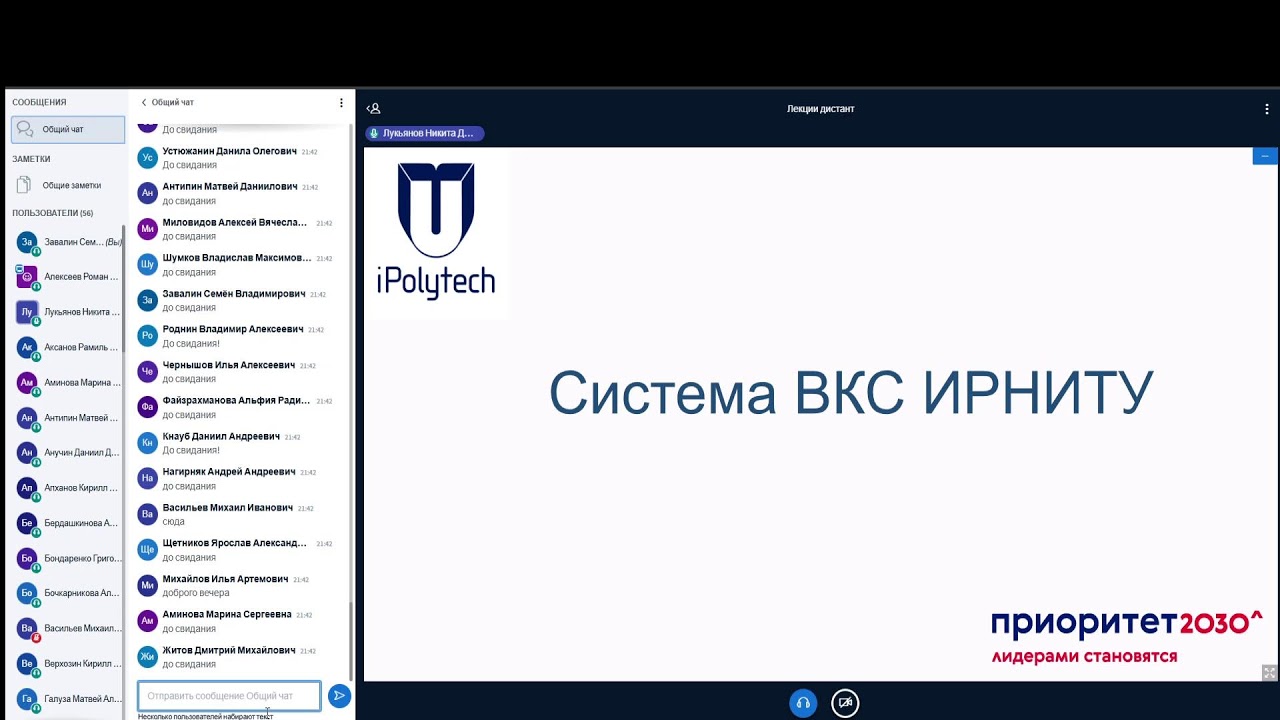
Task: Click the Ми avatar of Михайлов's chat message
Action: click(148, 586)
